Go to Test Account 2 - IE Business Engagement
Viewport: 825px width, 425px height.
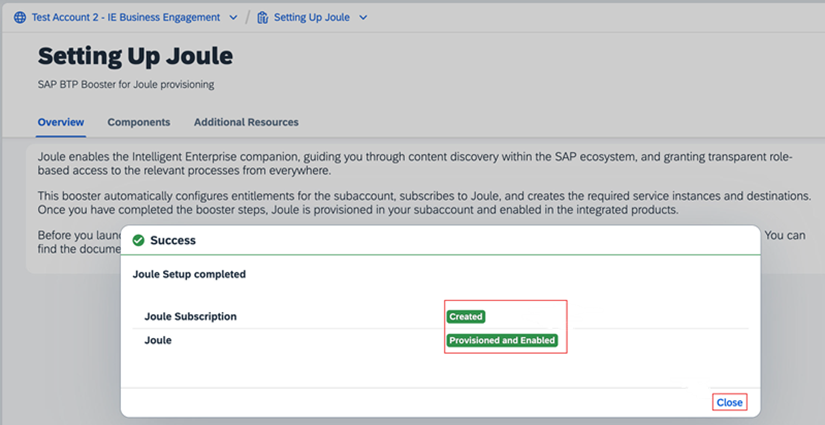pyautogui.click(x=125, y=18)
